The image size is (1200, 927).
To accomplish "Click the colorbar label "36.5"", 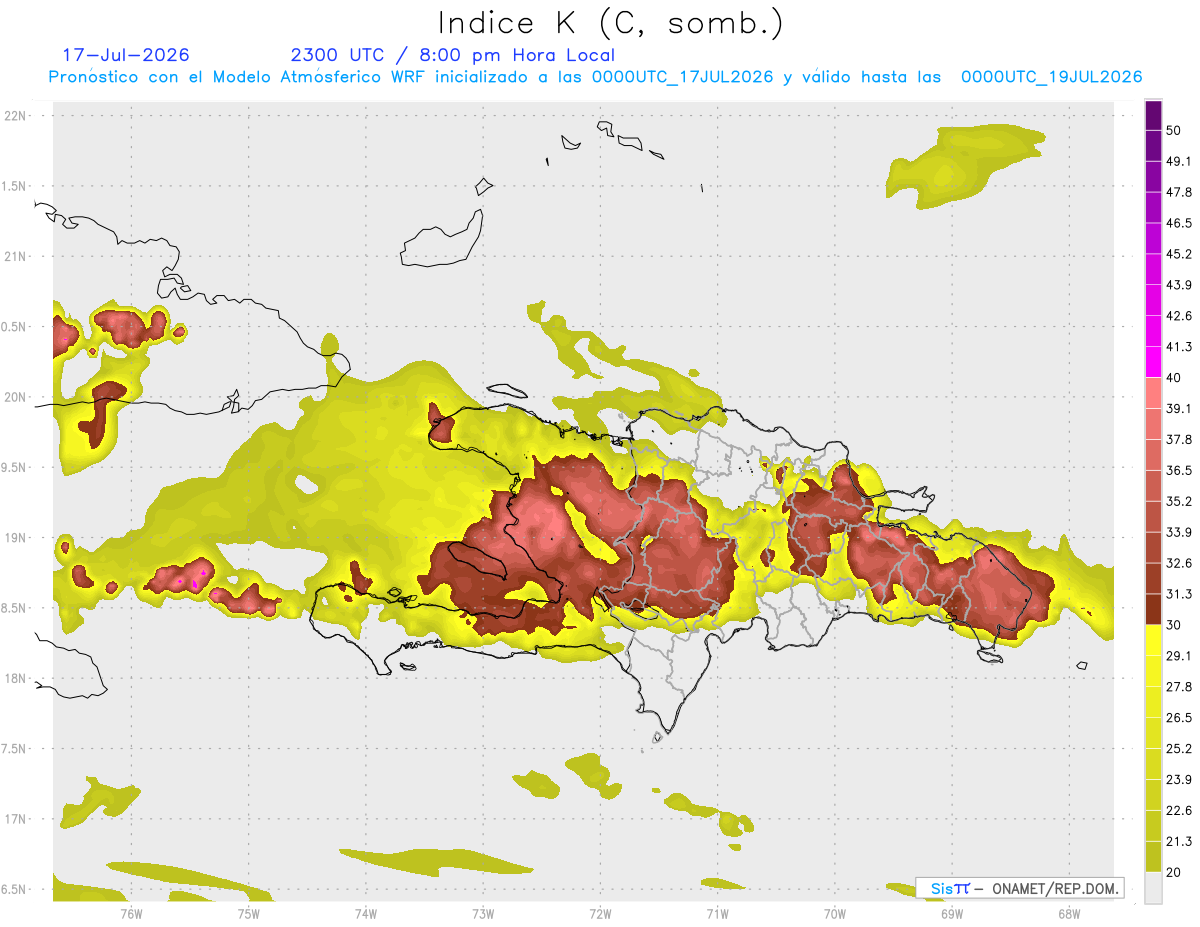I will click(1178, 471).
